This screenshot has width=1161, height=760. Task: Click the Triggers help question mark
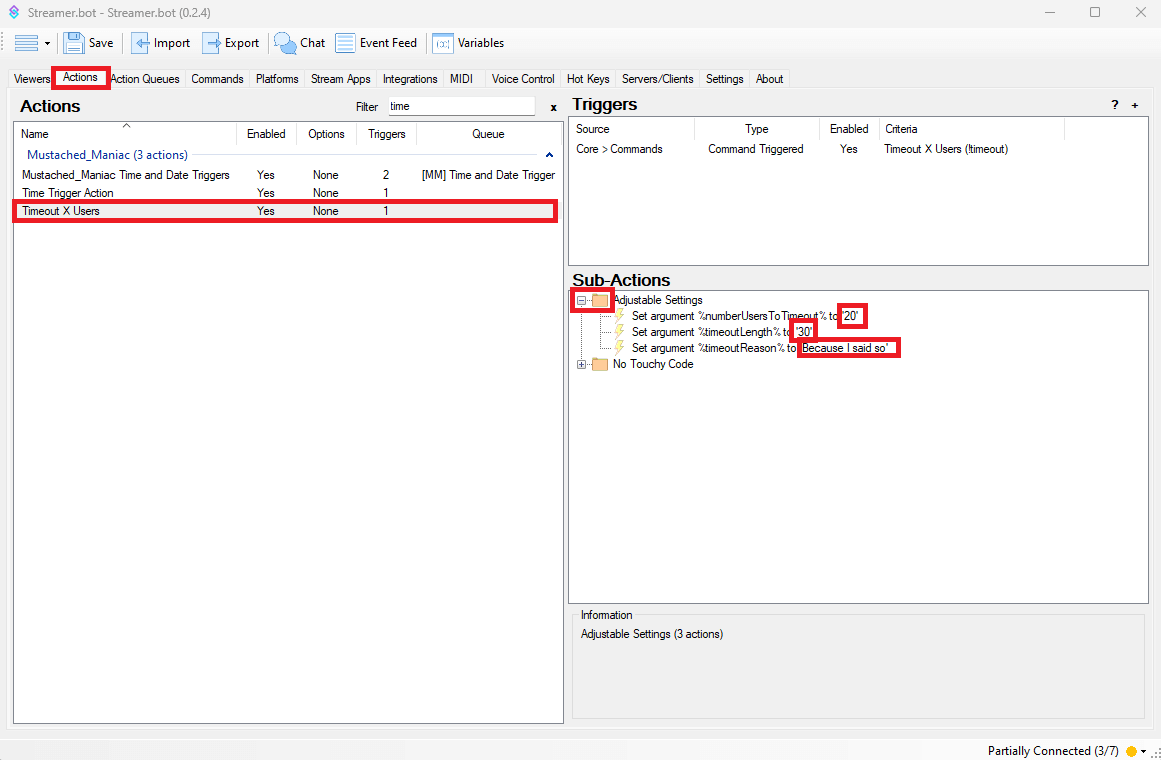pos(1115,105)
